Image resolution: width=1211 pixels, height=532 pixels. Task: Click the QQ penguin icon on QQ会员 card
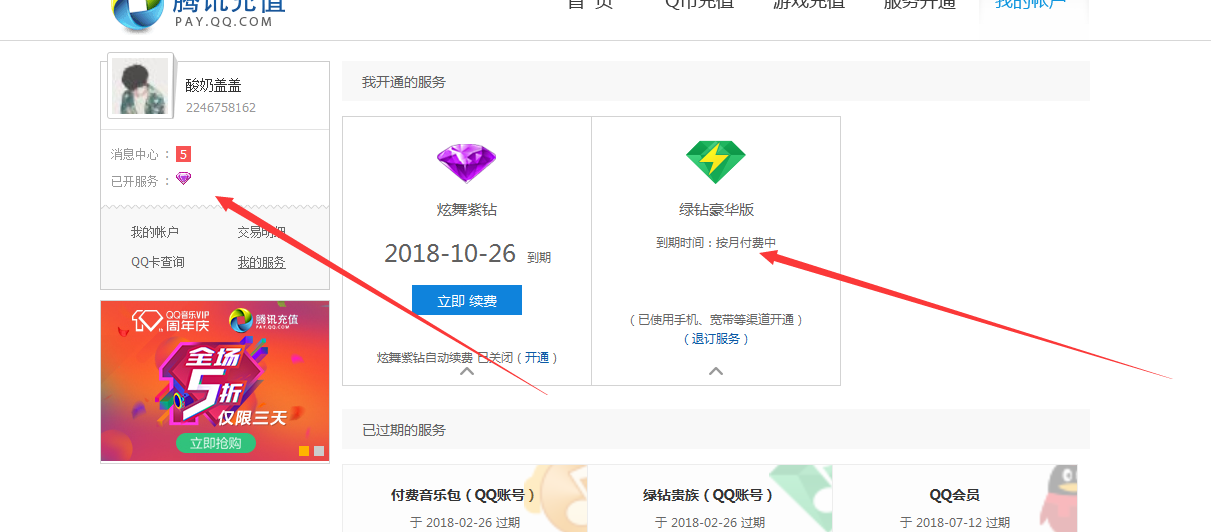(1057, 497)
